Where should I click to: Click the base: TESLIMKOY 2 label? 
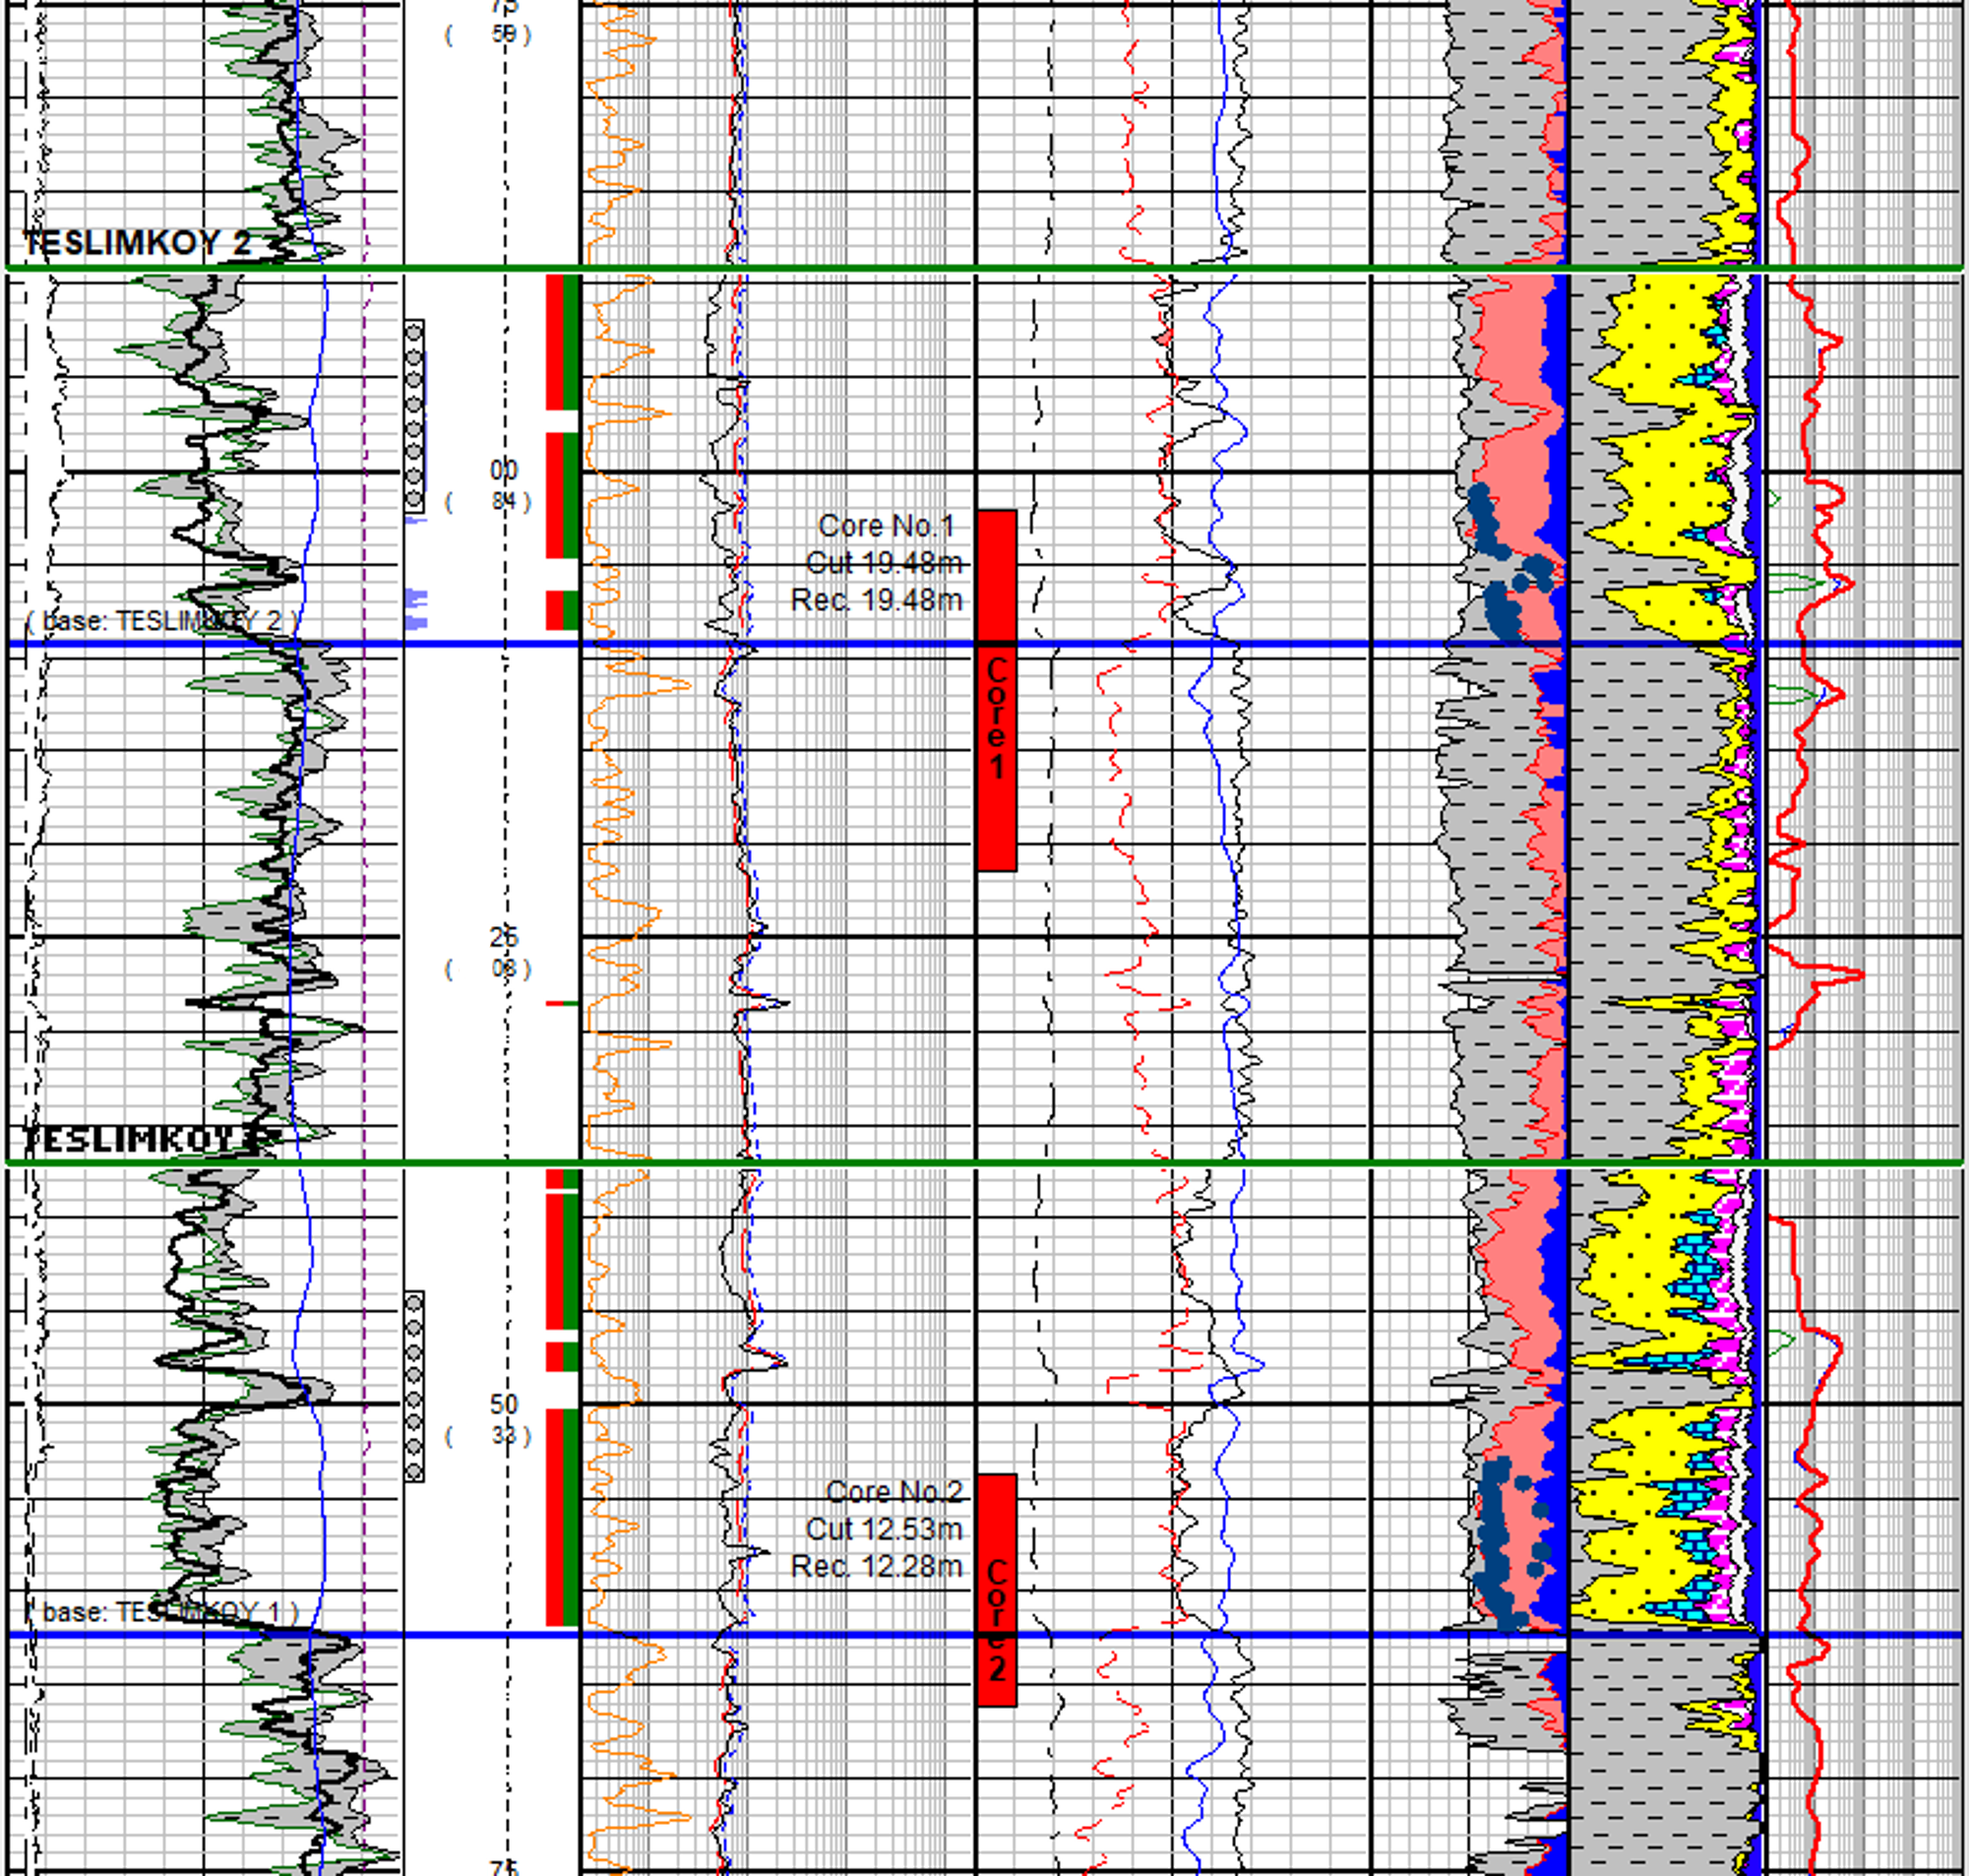[x=160, y=621]
